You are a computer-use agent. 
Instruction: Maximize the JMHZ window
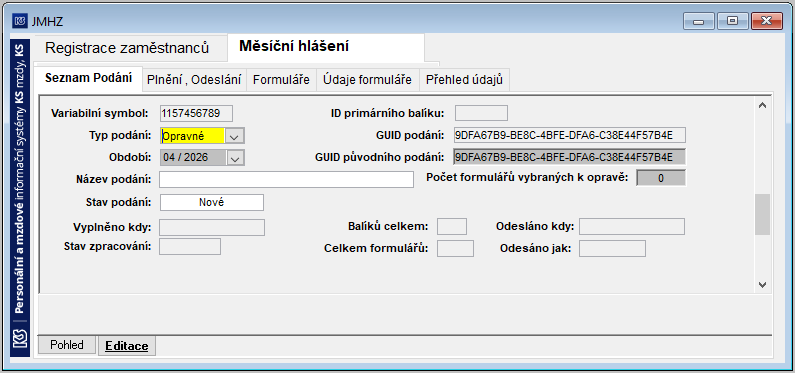coord(732,21)
